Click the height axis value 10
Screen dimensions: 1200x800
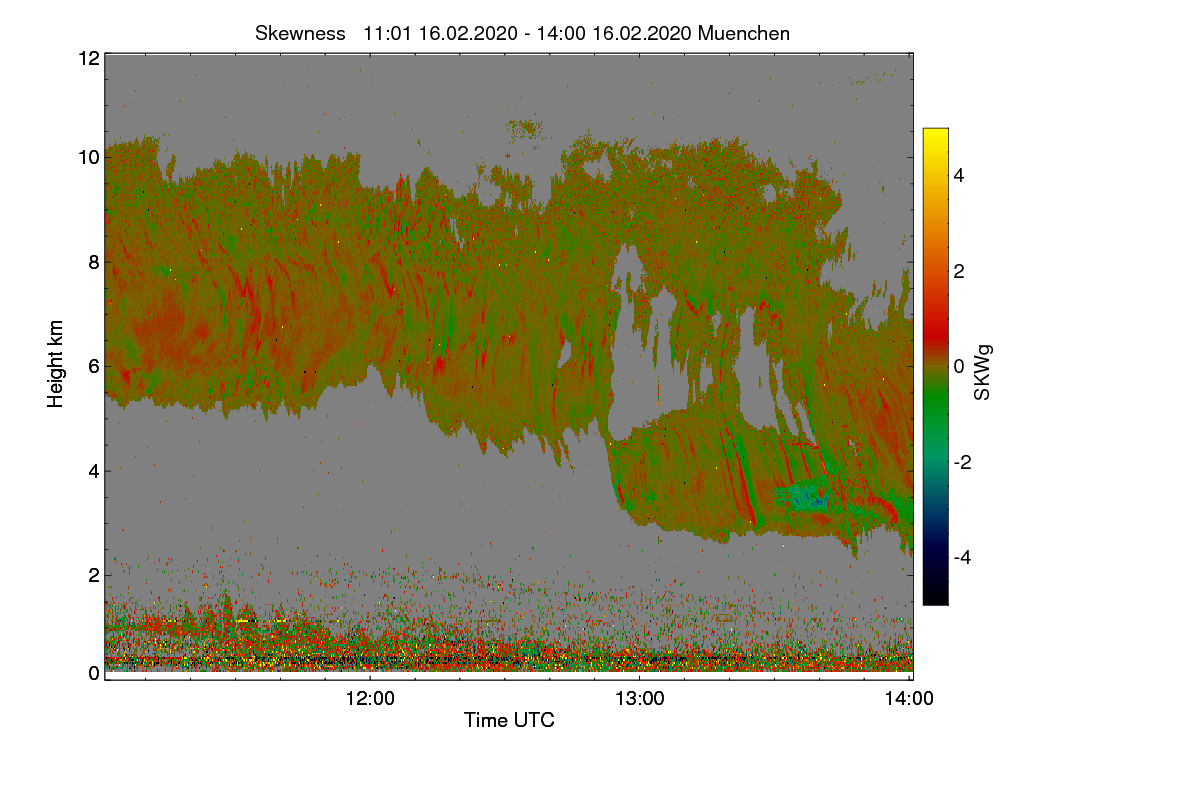tap(88, 157)
